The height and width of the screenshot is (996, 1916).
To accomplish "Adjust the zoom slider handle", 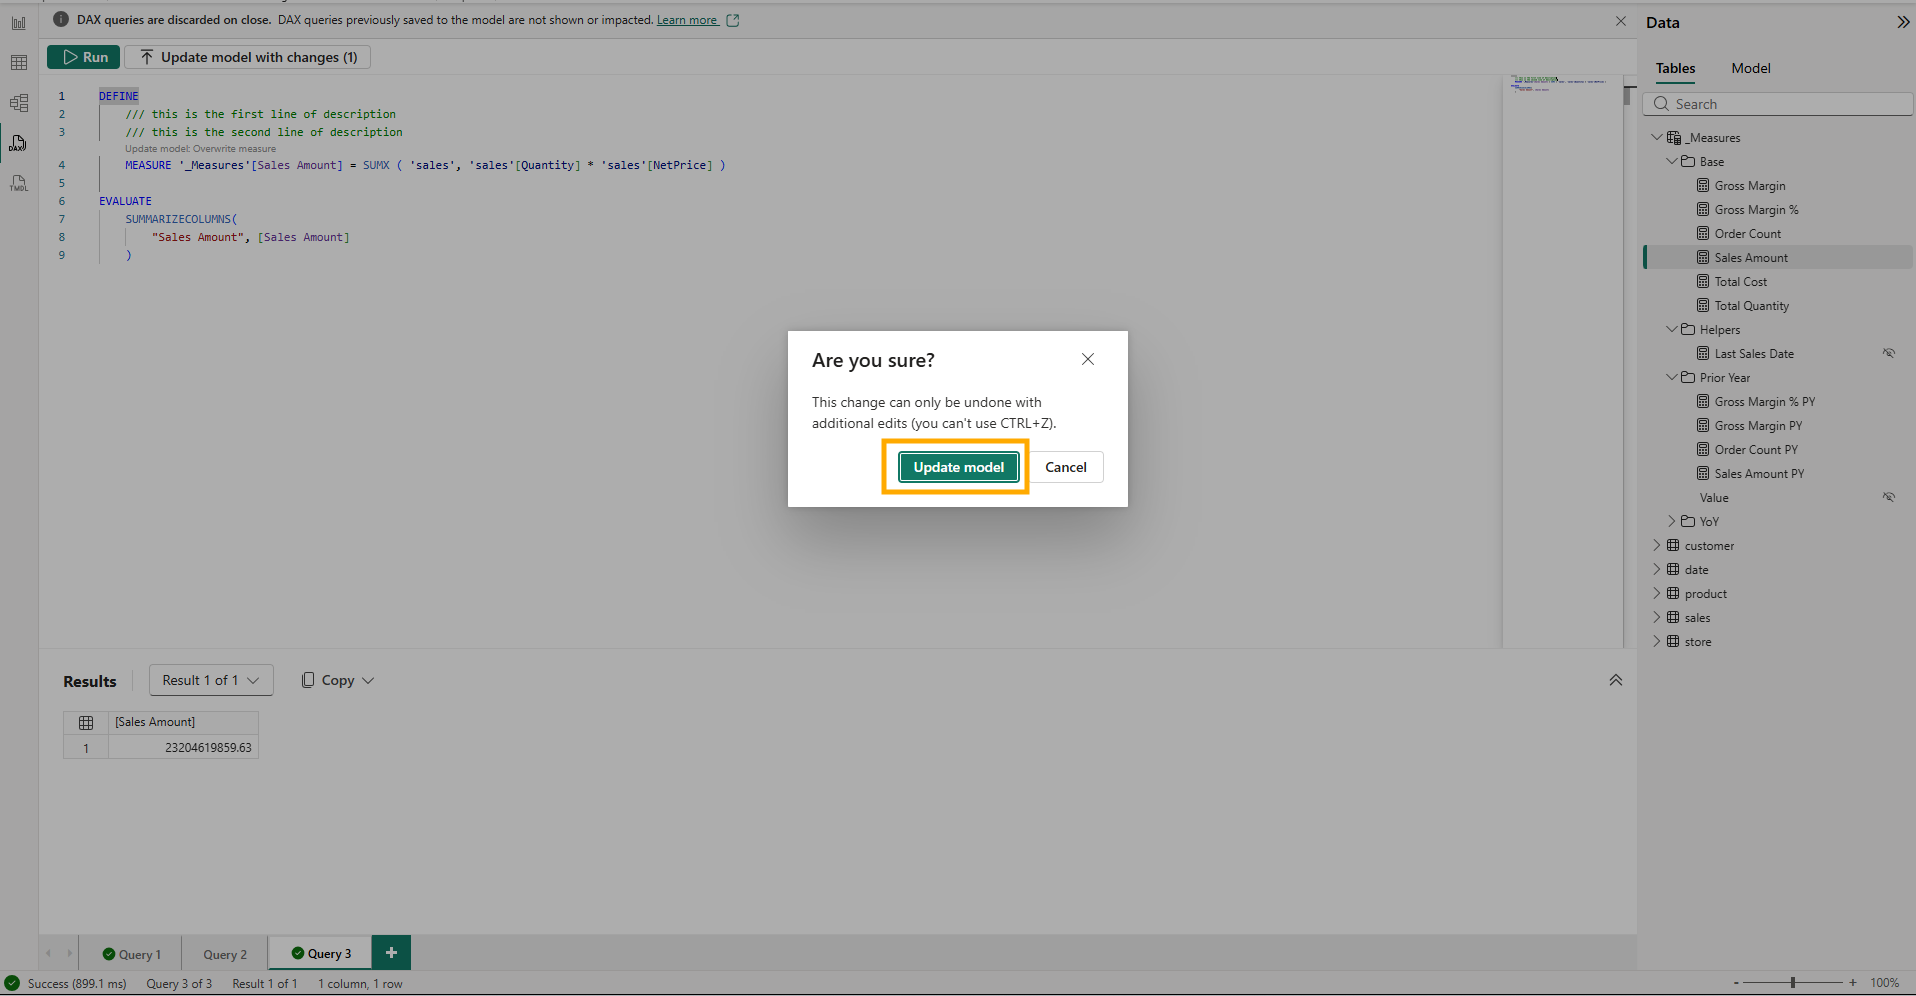I will click(x=1793, y=983).
